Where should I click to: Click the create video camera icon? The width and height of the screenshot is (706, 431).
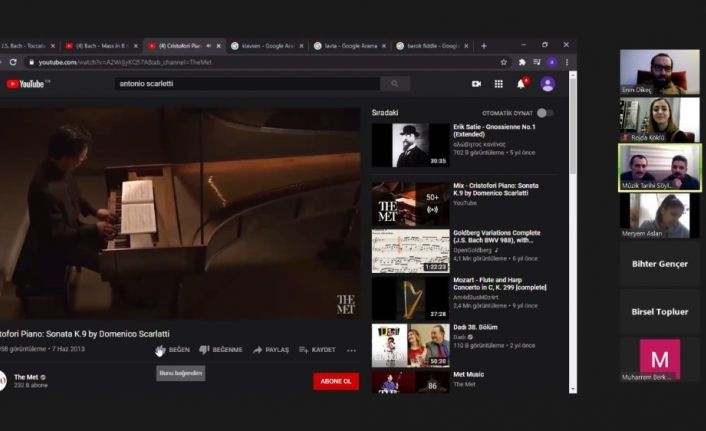click(476, 84)
